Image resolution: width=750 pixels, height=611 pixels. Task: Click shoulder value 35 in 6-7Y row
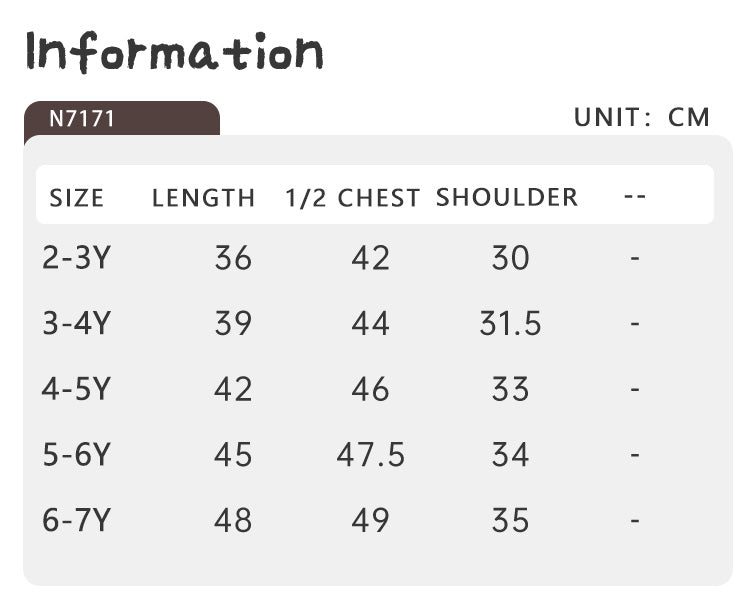pyautogui.click(x=510, y=520)
